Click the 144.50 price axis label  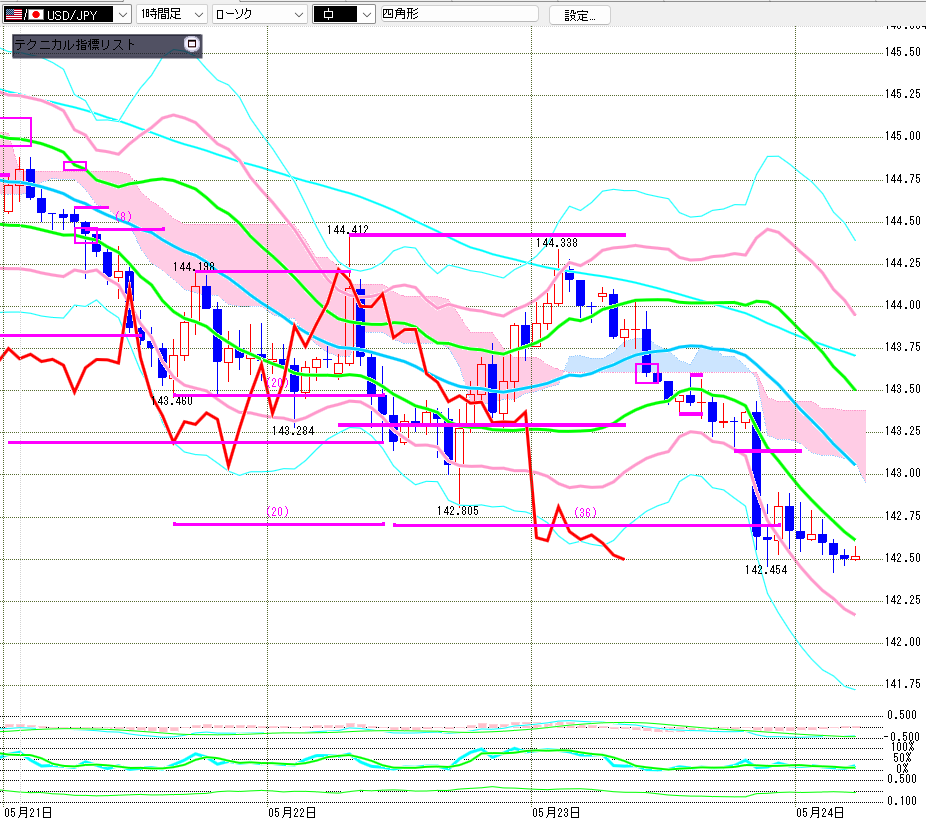point(903,221)
